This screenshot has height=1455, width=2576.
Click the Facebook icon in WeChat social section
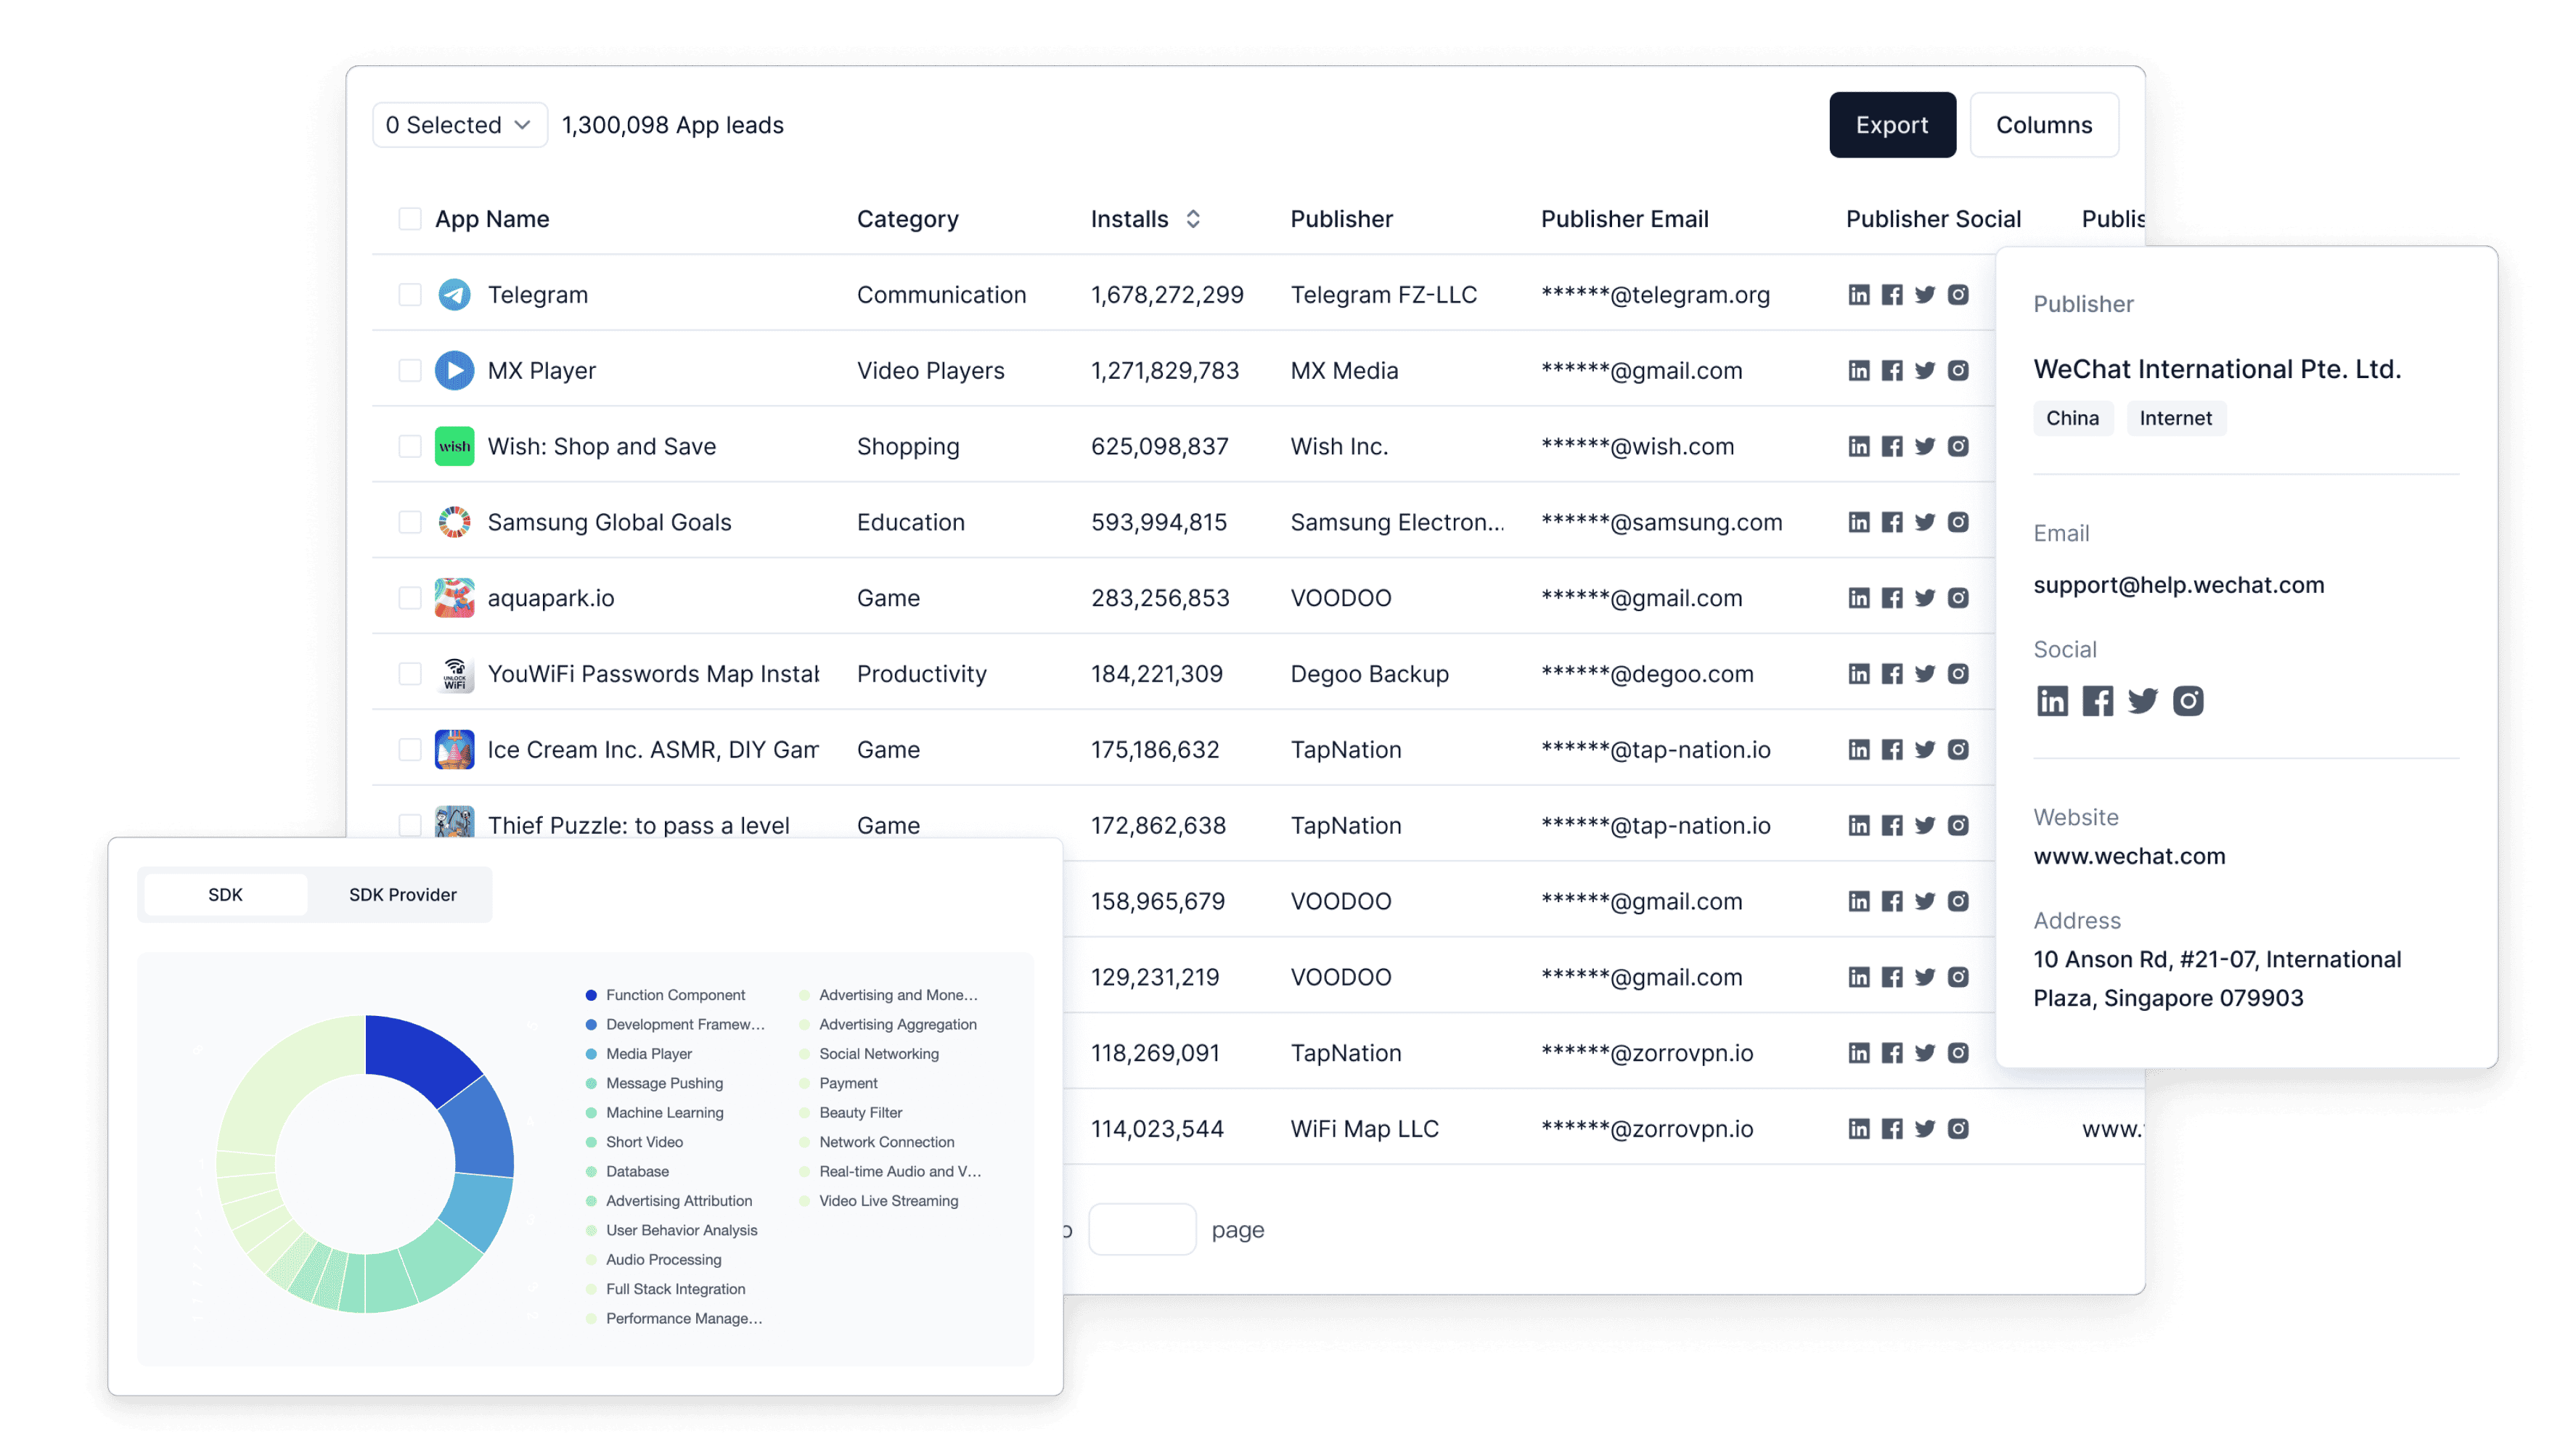(x=2096, y=702)
